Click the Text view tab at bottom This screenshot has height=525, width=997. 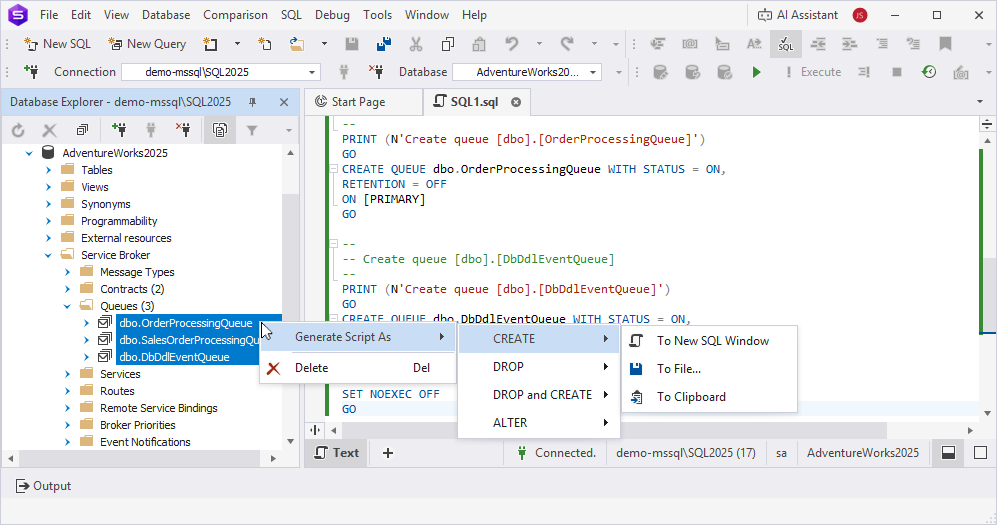[x=337, y=453]
